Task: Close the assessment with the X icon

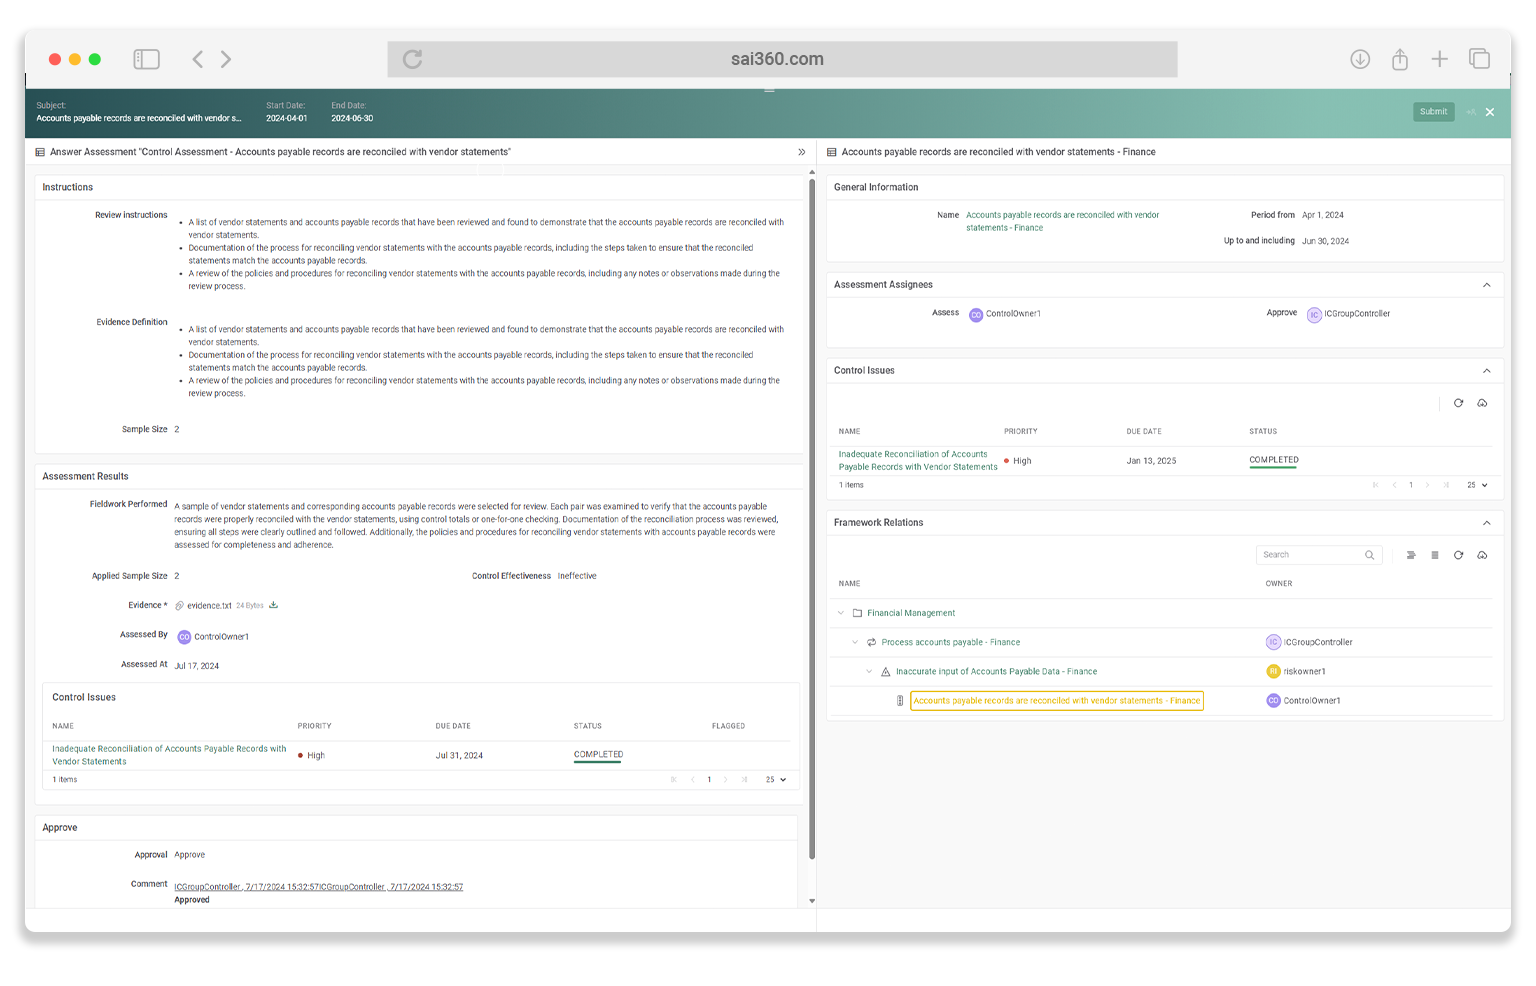Action: (x=1490, y=112)
